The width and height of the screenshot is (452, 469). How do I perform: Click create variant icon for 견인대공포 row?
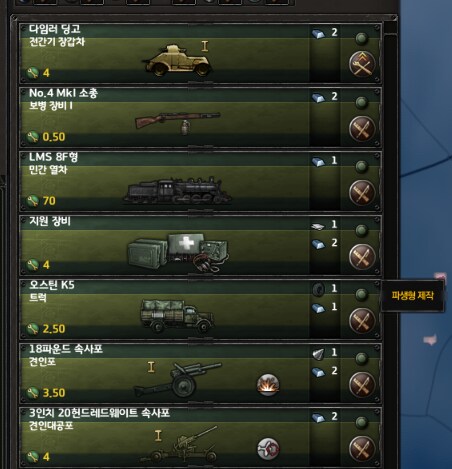(x=362, y=449)
